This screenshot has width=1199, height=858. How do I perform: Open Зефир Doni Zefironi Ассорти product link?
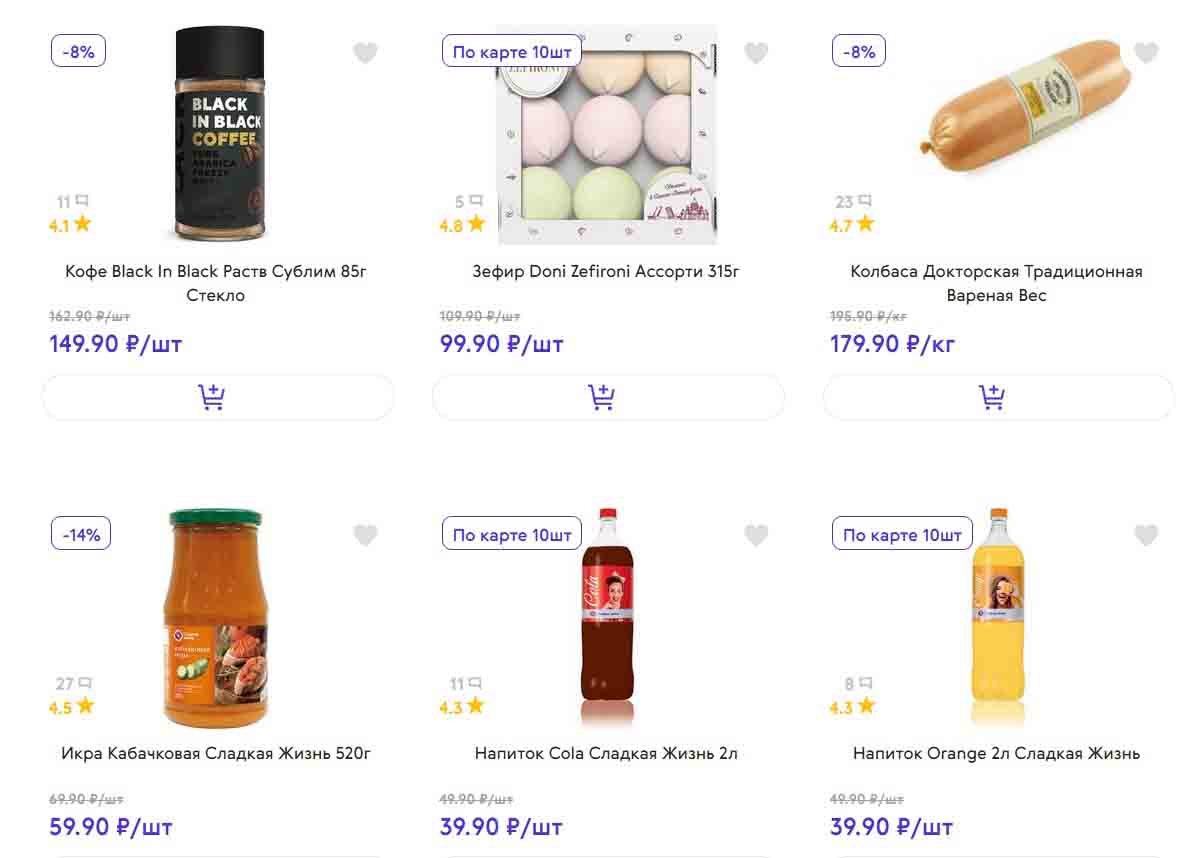(x=606, y=271)
